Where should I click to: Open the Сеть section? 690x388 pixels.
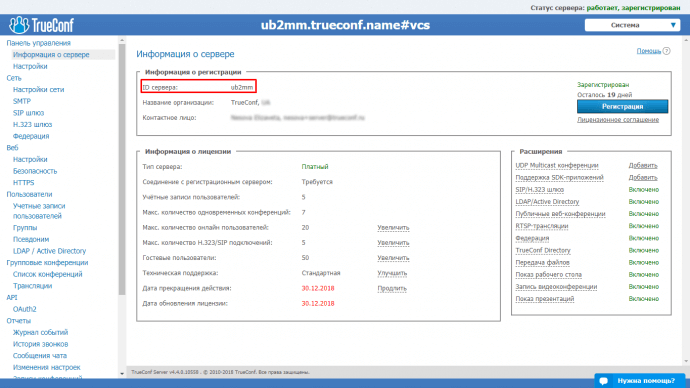[14, 78]
